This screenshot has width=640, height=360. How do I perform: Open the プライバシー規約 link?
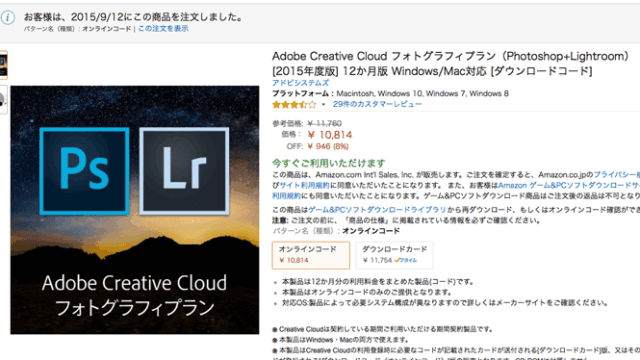click(617, 175)
